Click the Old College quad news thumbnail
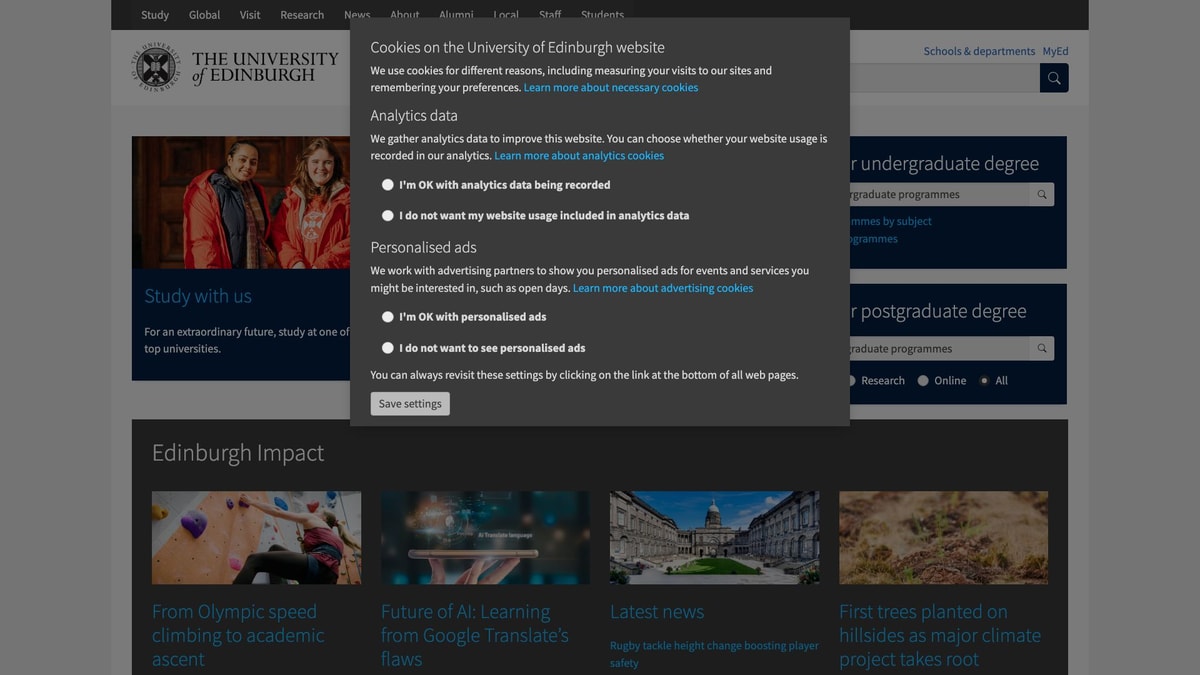The height and width of the screenshot is (675, 1200). tap(714, 537)
